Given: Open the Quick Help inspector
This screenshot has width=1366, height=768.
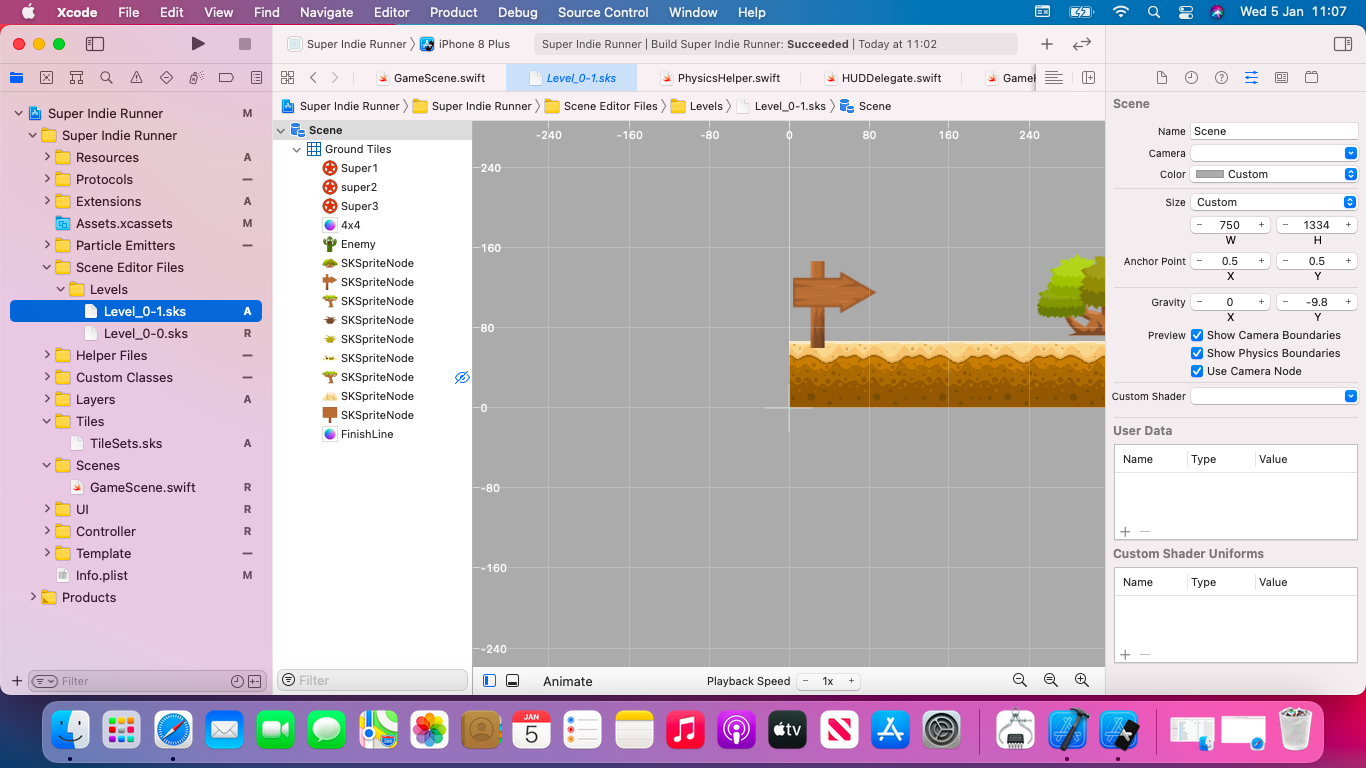Looking at the screenshot, I should tap(1220, 77).
